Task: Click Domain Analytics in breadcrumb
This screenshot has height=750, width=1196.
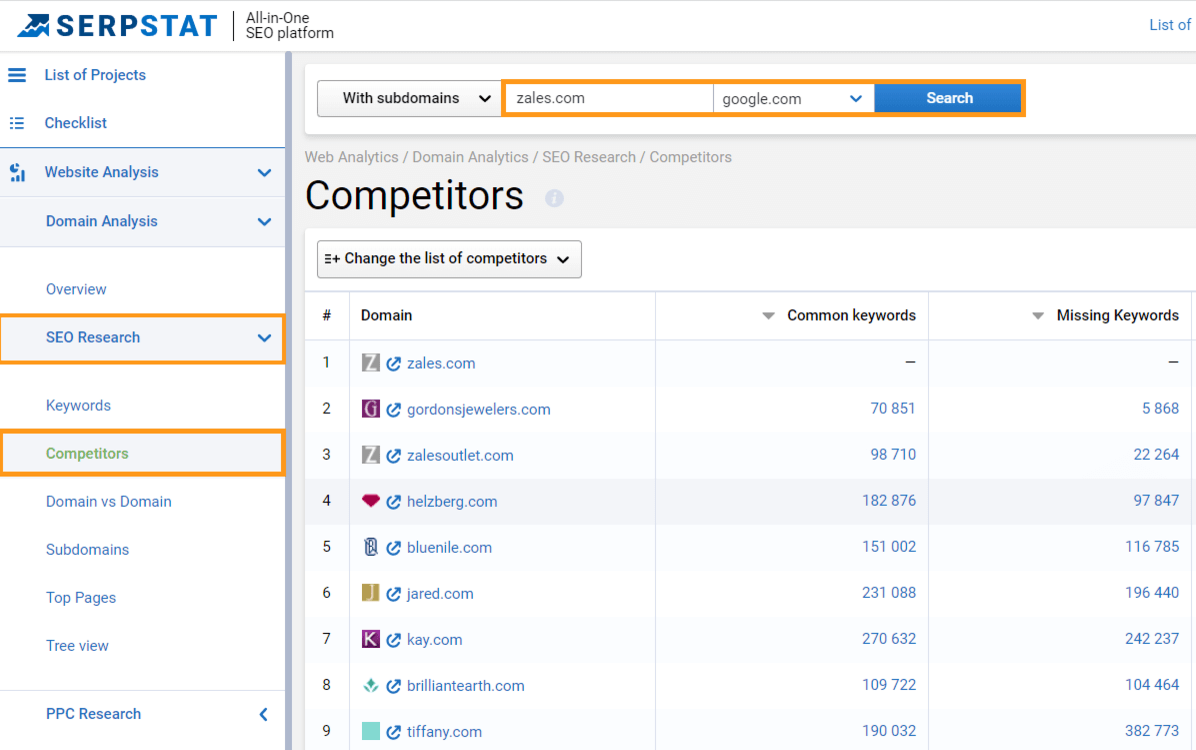Action: [471, 157]
